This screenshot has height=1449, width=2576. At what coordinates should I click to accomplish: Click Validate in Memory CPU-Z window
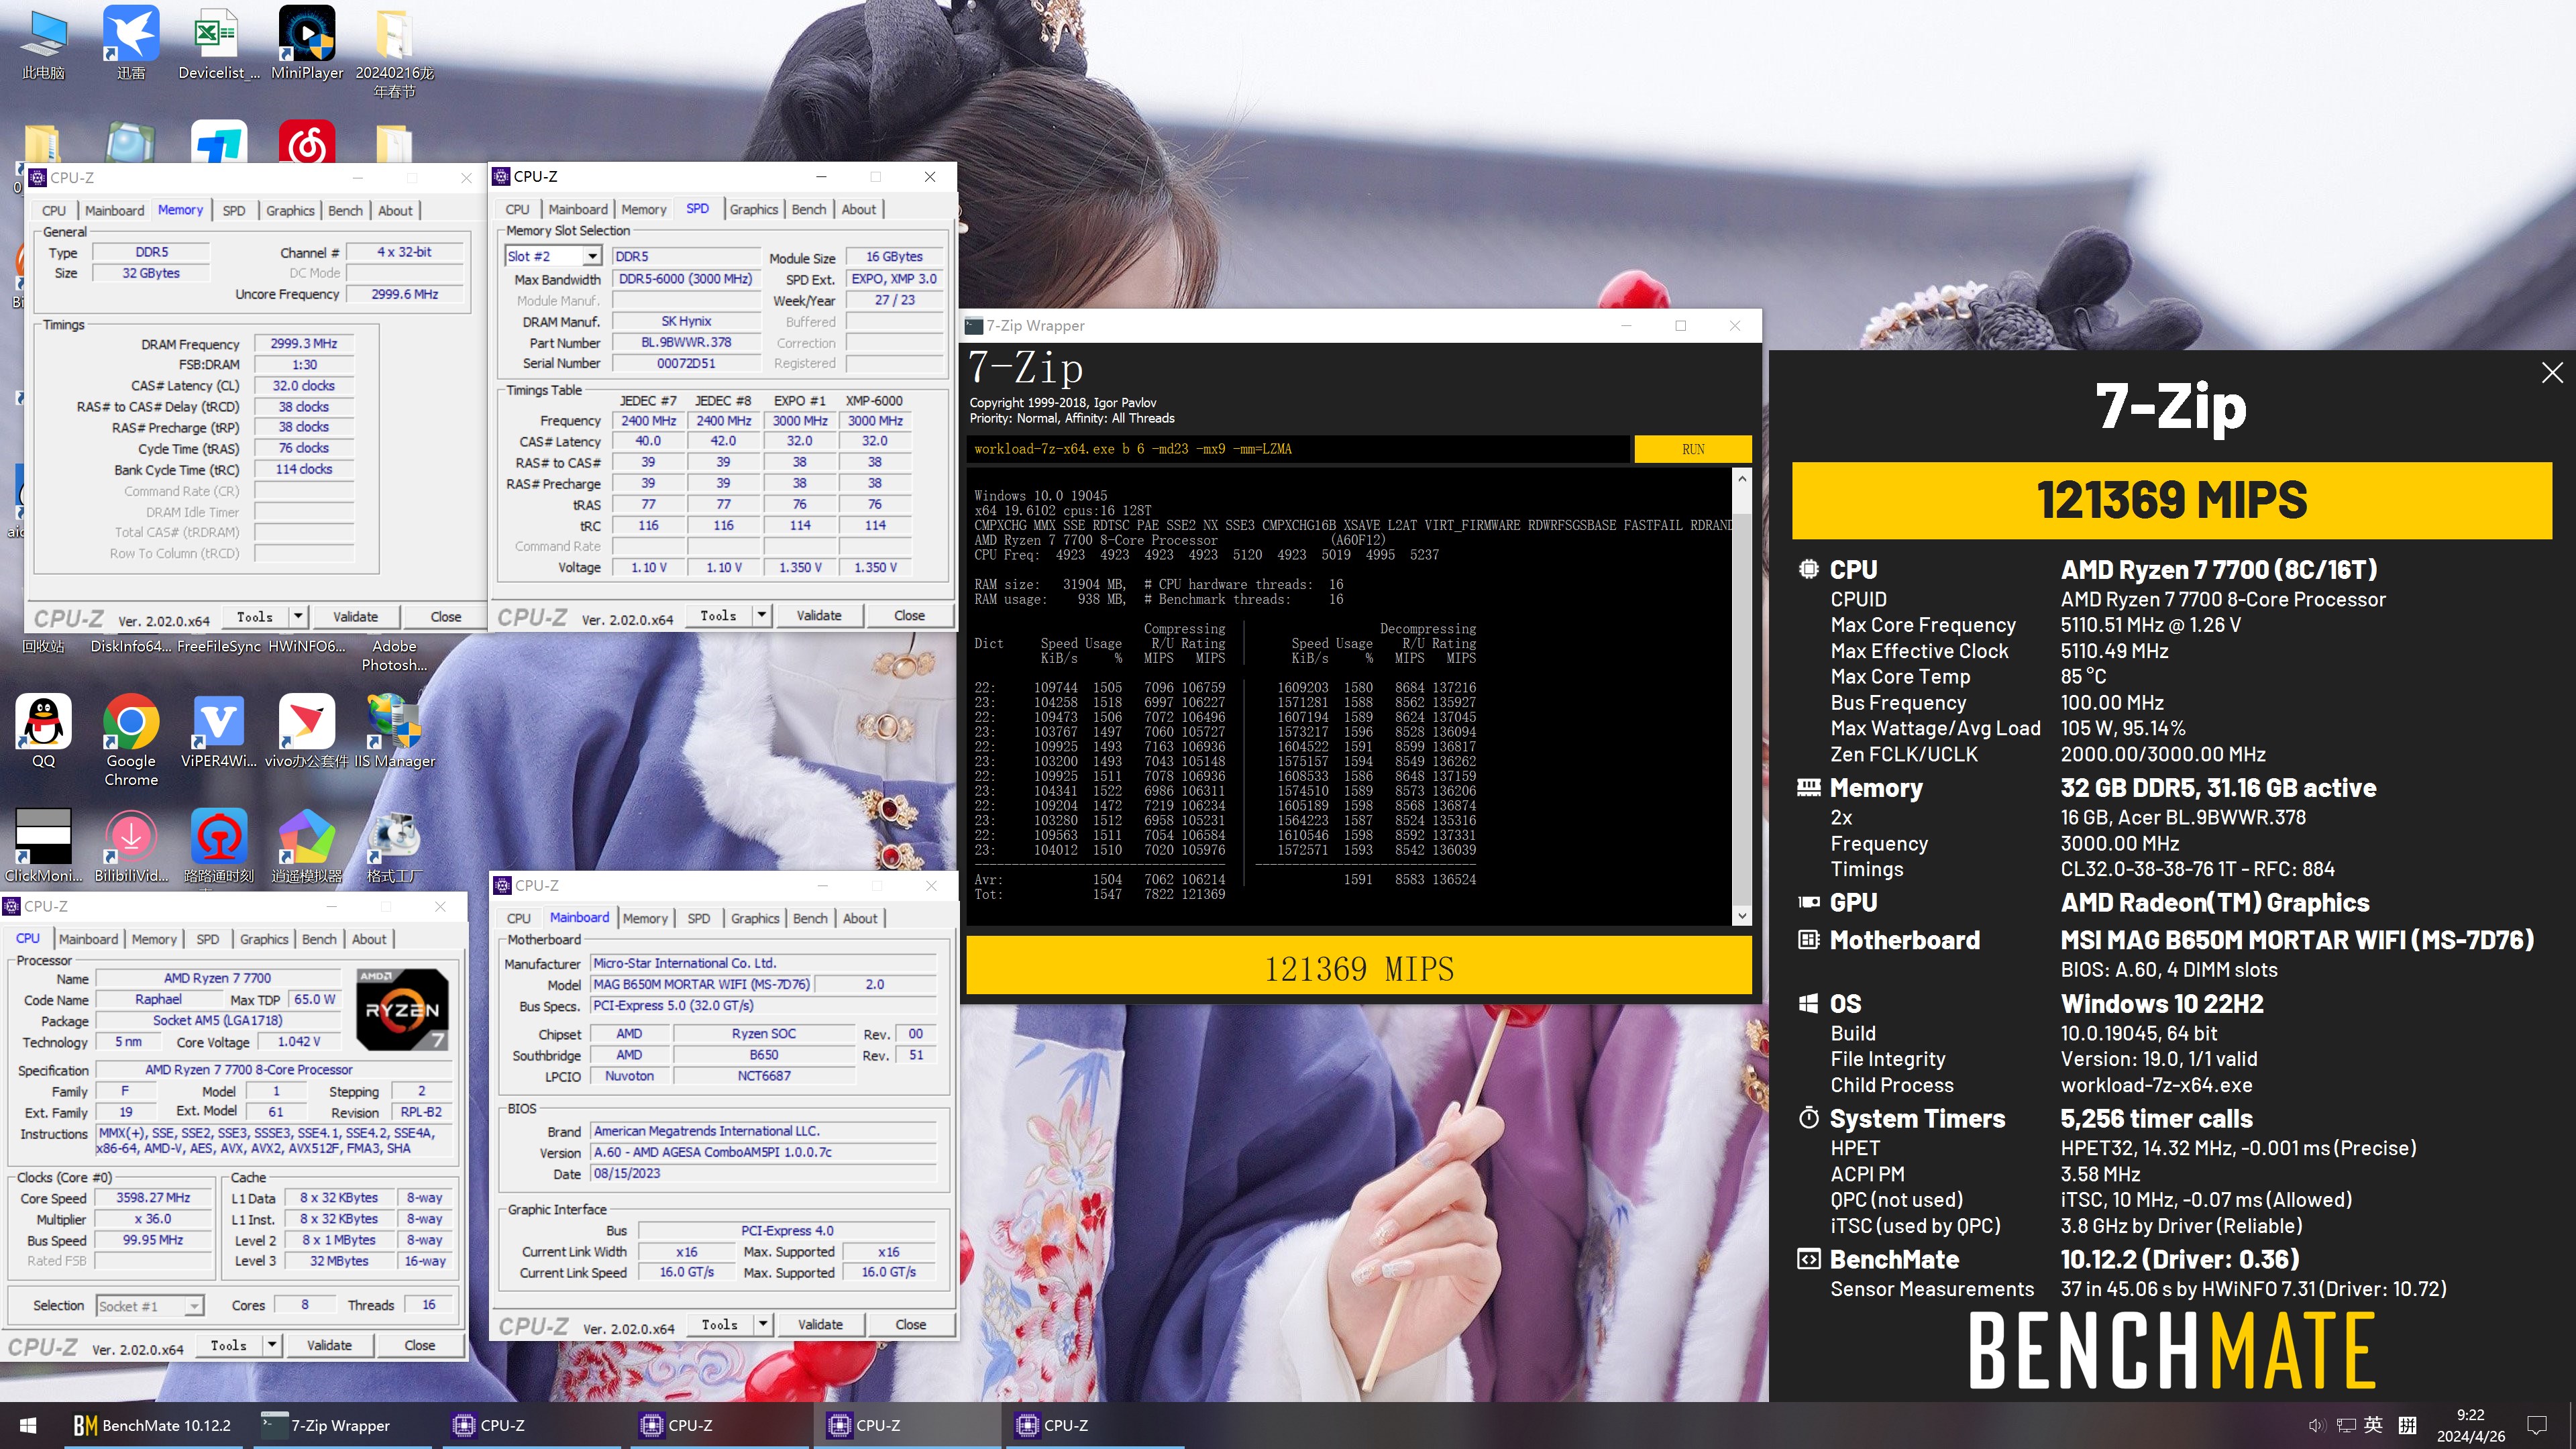coord(355,617)
